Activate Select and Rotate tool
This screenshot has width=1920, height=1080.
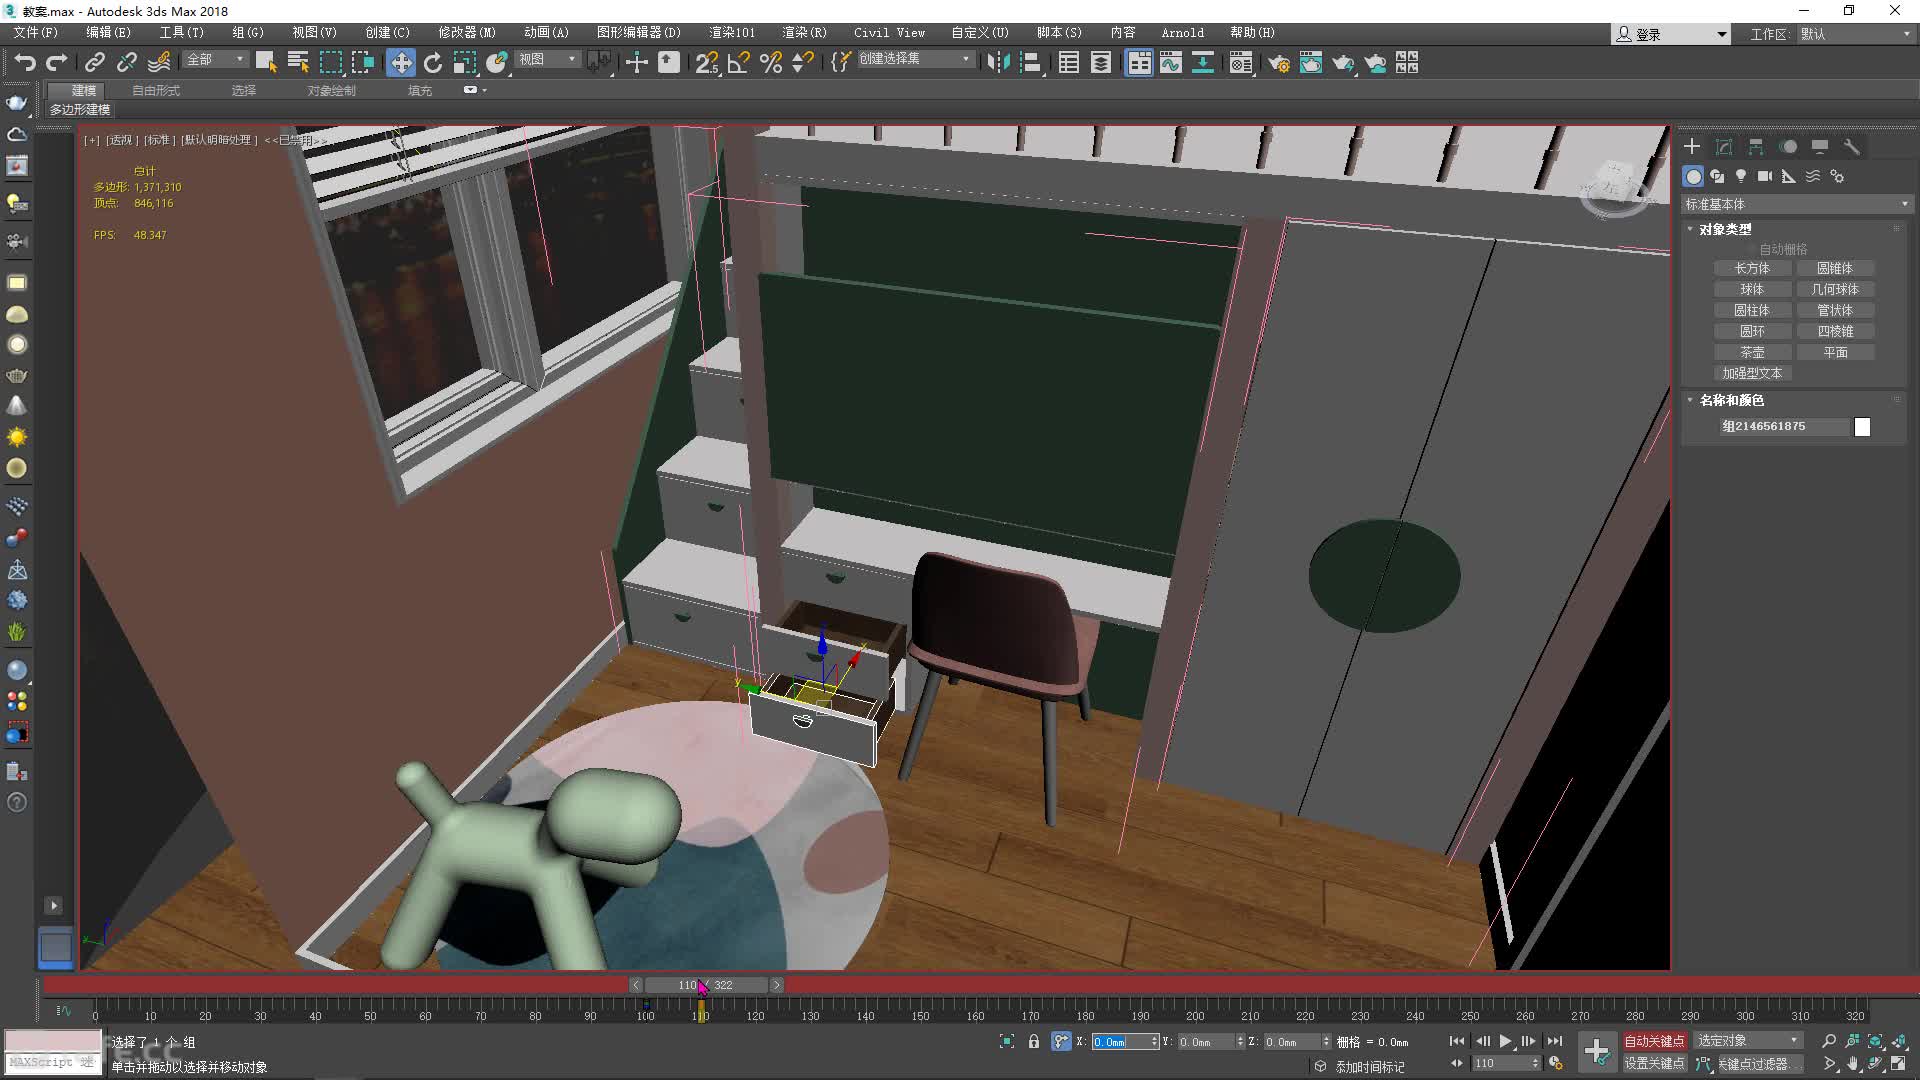(433, 63)
